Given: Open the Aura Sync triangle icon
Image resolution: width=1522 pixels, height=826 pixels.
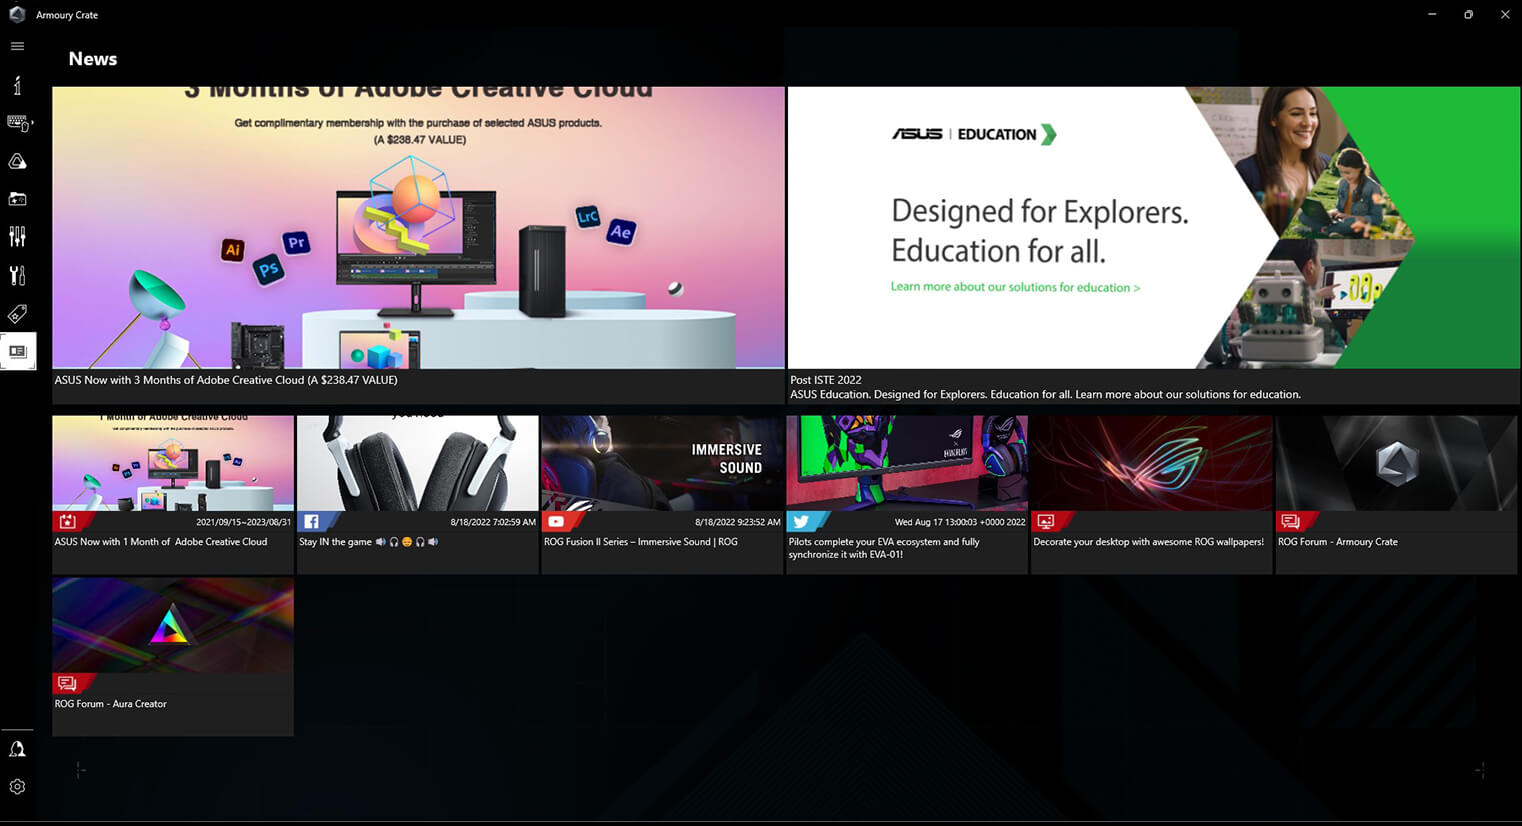Looking at the screenshot, I should click(x=17, y=161).
